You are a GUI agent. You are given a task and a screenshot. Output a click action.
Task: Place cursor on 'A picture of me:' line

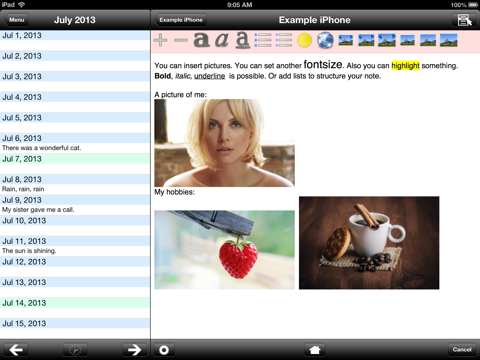click(181, 95)
